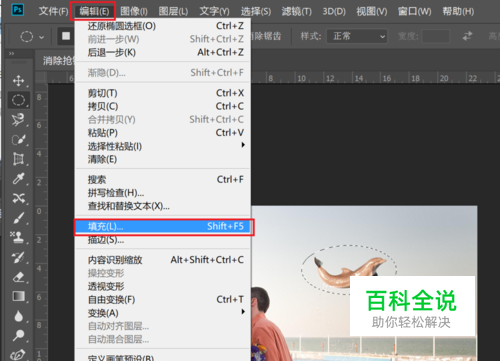Choose 填充(L)... menu entry
500x361 pixels.
163,226
